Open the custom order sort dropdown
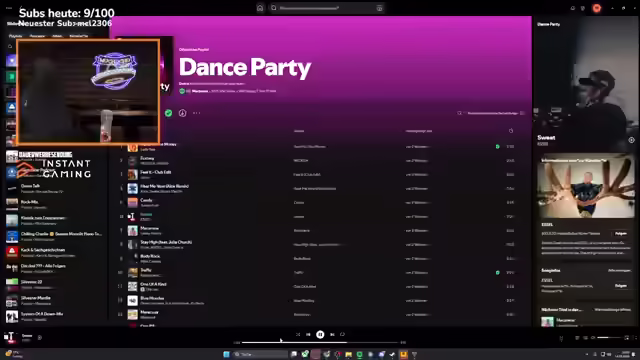This screenshot has height=360, width=640. (496, 113)
